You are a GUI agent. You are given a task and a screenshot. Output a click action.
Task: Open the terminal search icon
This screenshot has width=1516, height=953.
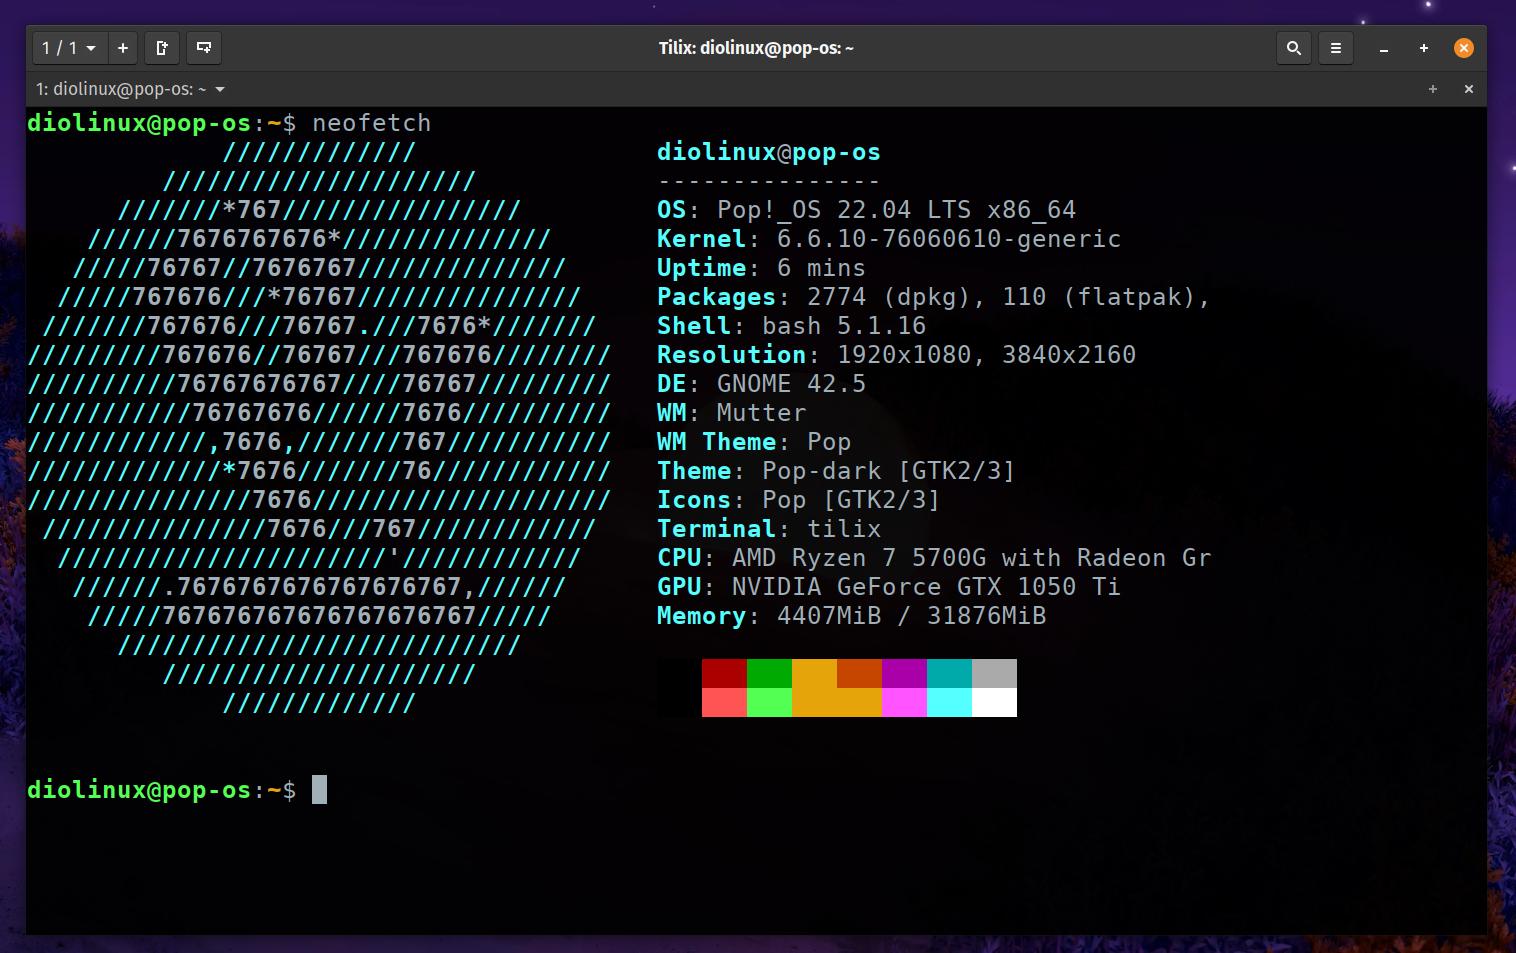[1293, 48]
